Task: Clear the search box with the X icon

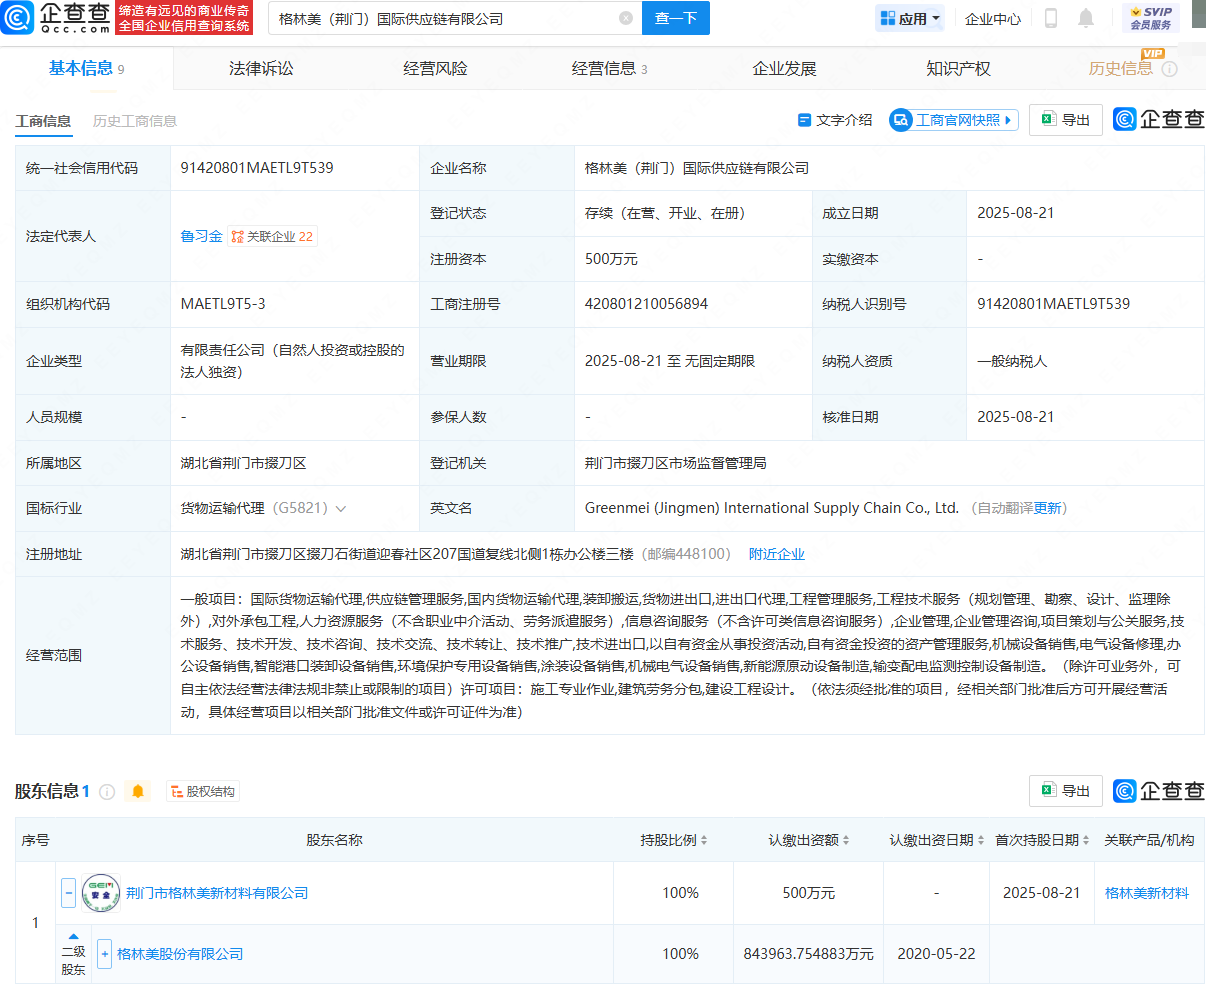Action: click(x=626, y=18)
